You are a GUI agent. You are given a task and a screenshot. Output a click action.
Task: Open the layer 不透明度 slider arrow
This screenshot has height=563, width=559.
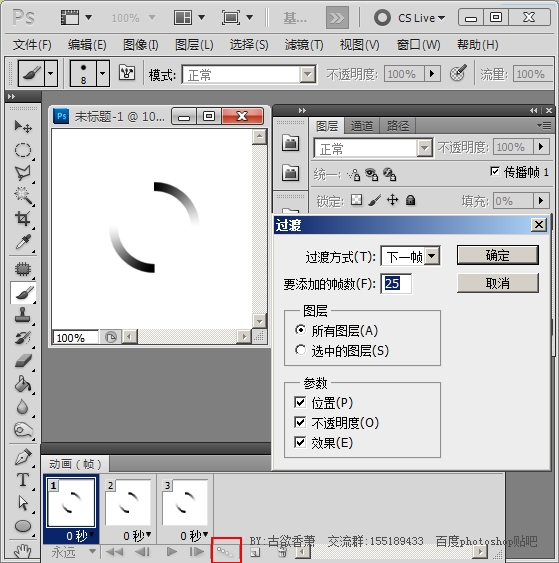point(541,146)
